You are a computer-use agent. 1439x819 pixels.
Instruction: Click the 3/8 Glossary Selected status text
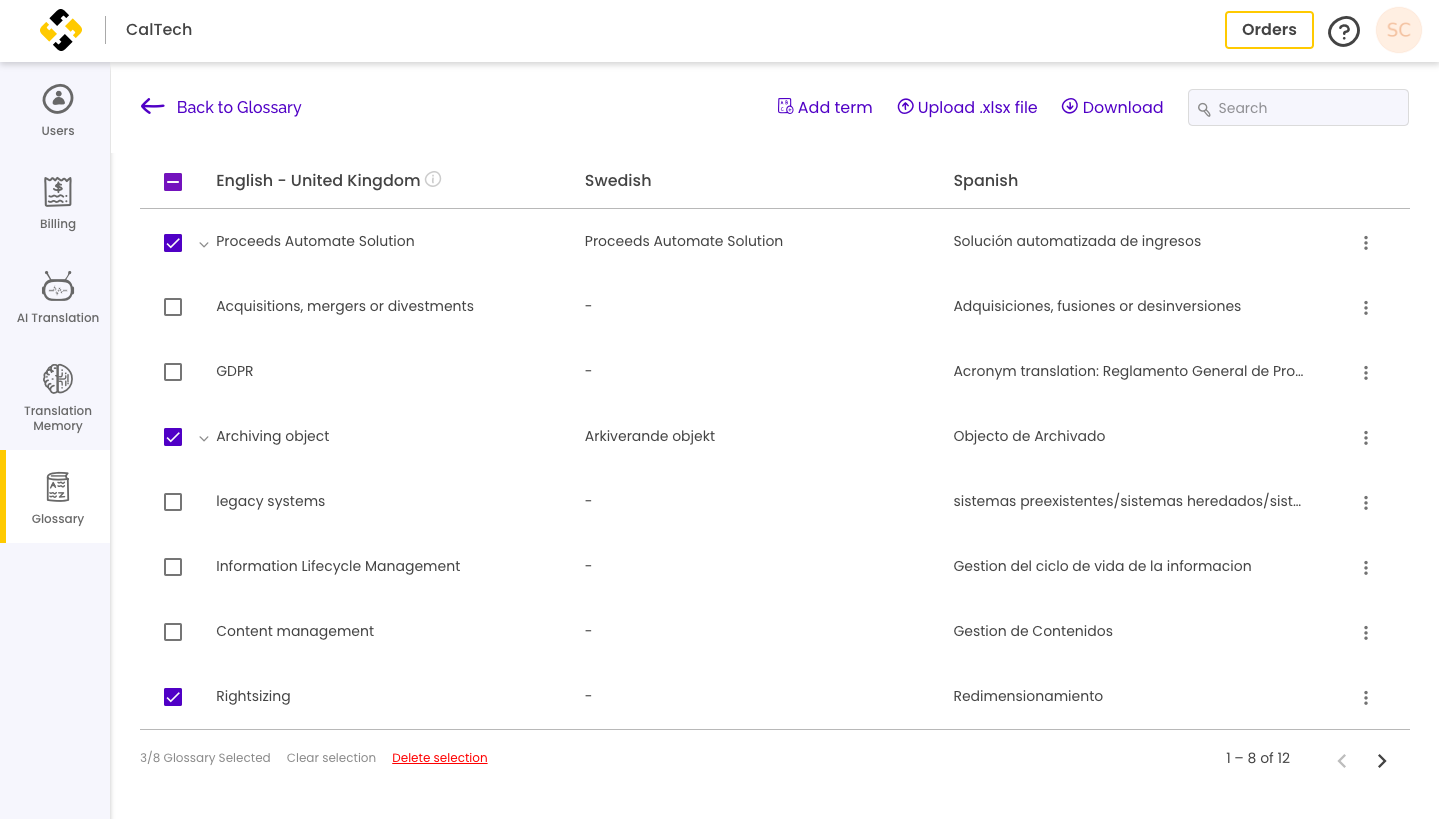[205, 758]
